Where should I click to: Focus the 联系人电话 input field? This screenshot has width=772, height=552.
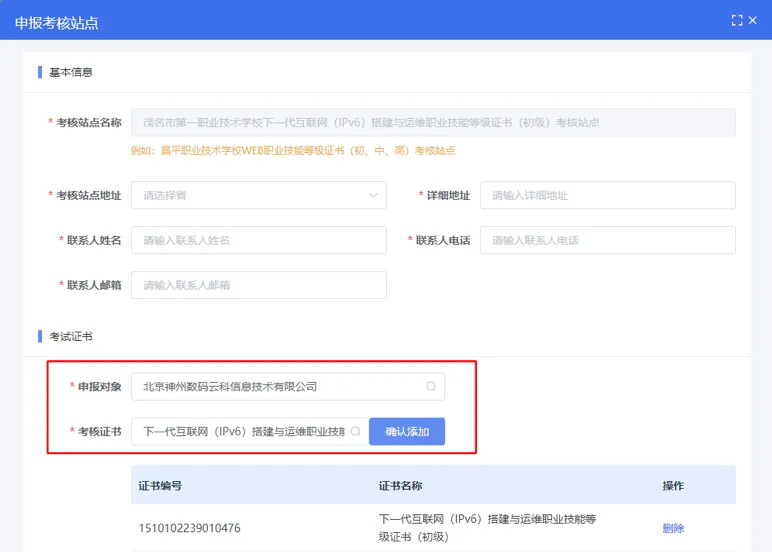point(608,240)
